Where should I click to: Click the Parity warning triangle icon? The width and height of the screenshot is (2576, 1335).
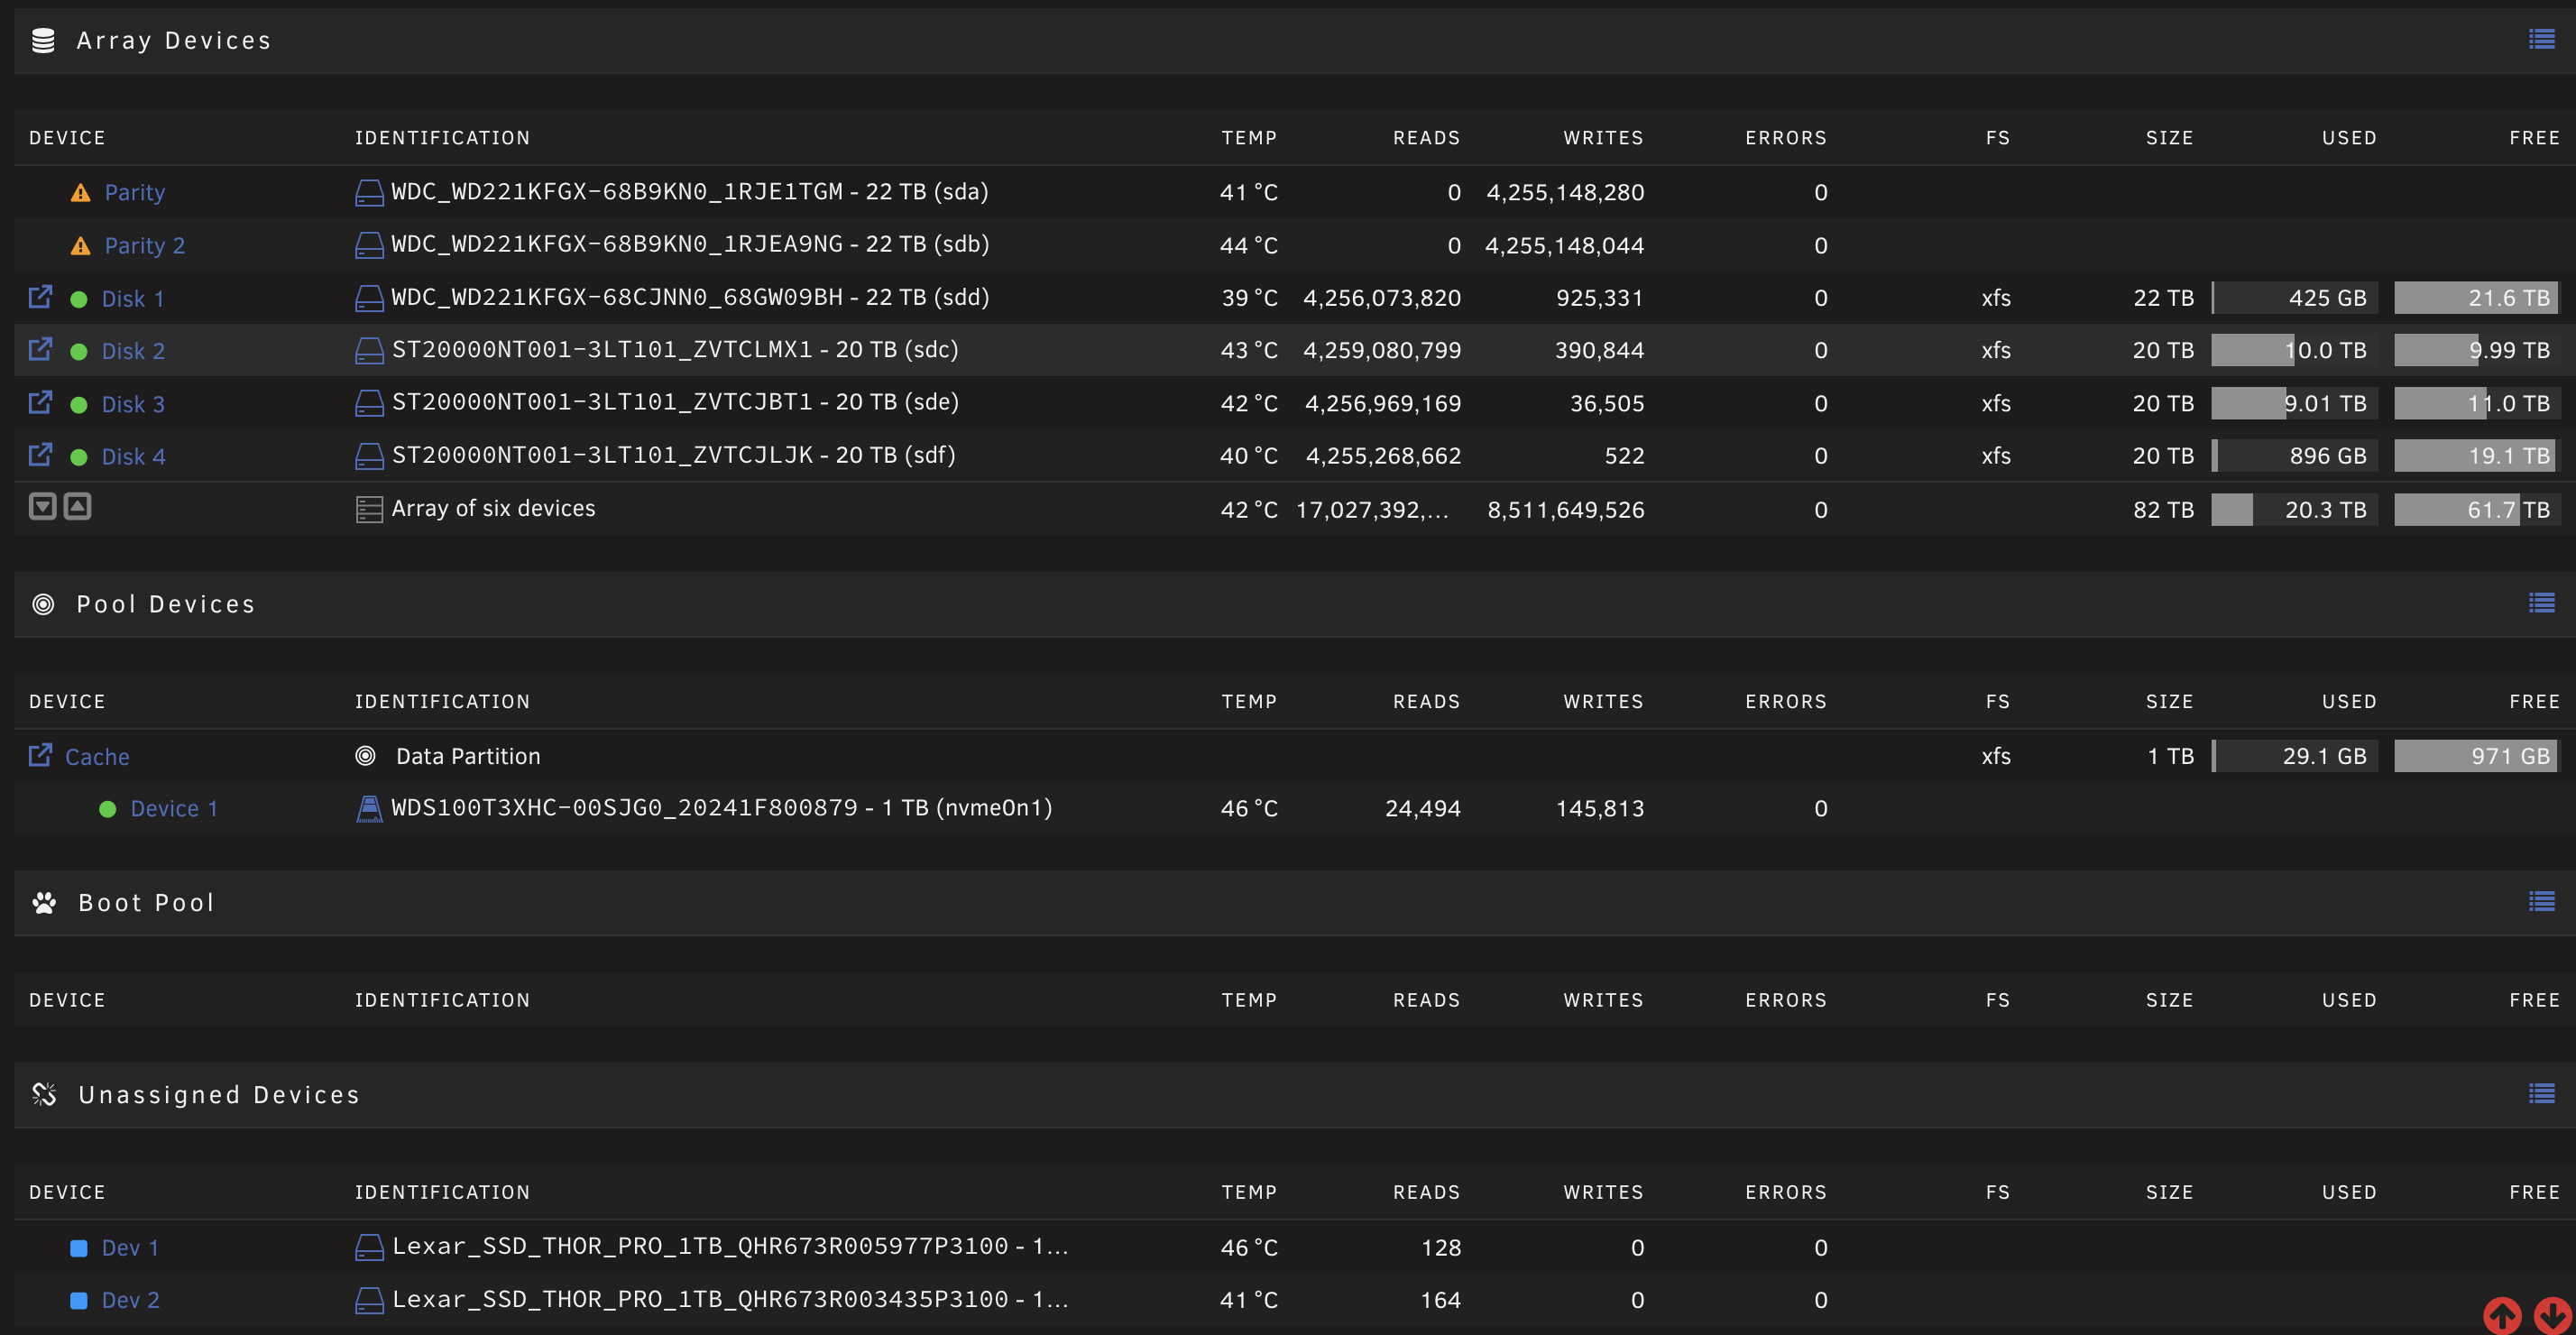click(x=81, y=192)
